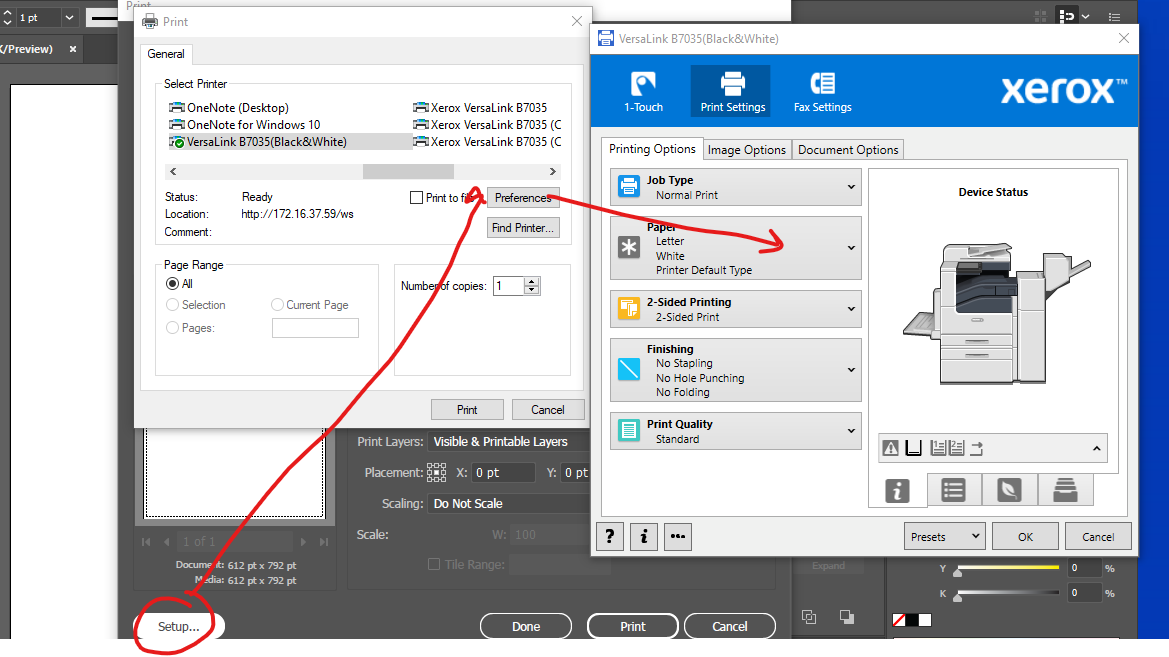Viewport: 1169px width, 657px height.
Task: Click the Find Printer button
Action: pyautogui.click(x=523, y=227)
